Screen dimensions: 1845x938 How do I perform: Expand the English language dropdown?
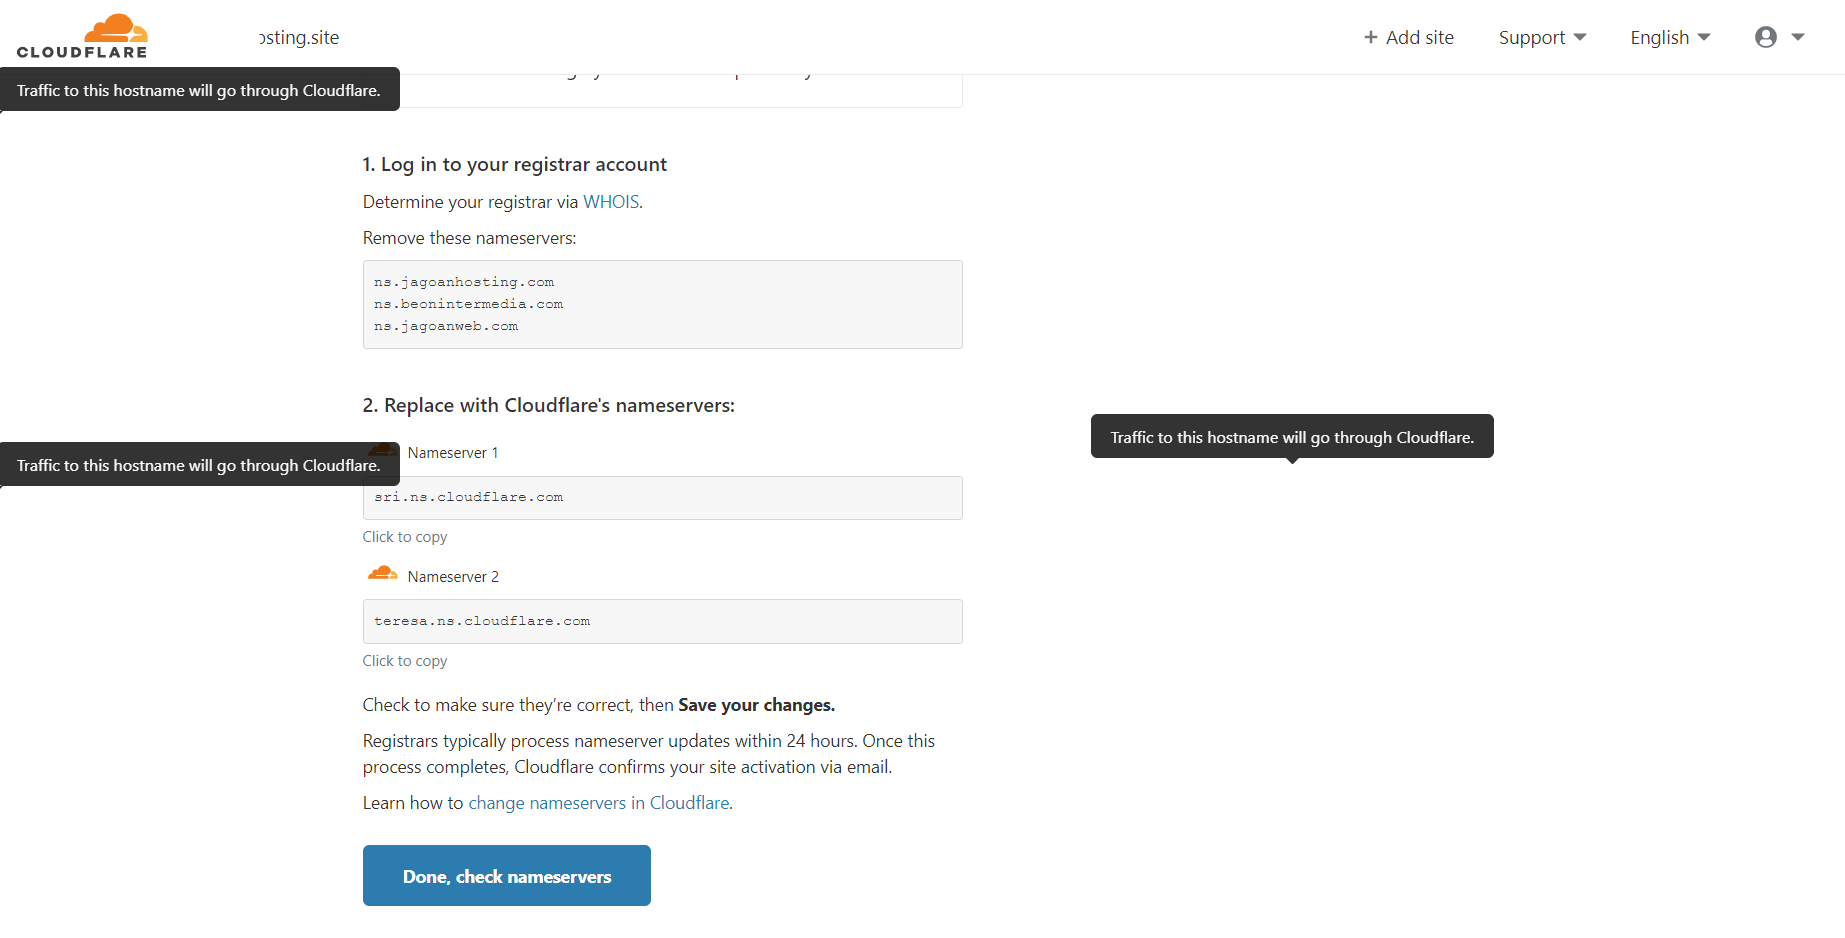click(x=1668, y=37)
